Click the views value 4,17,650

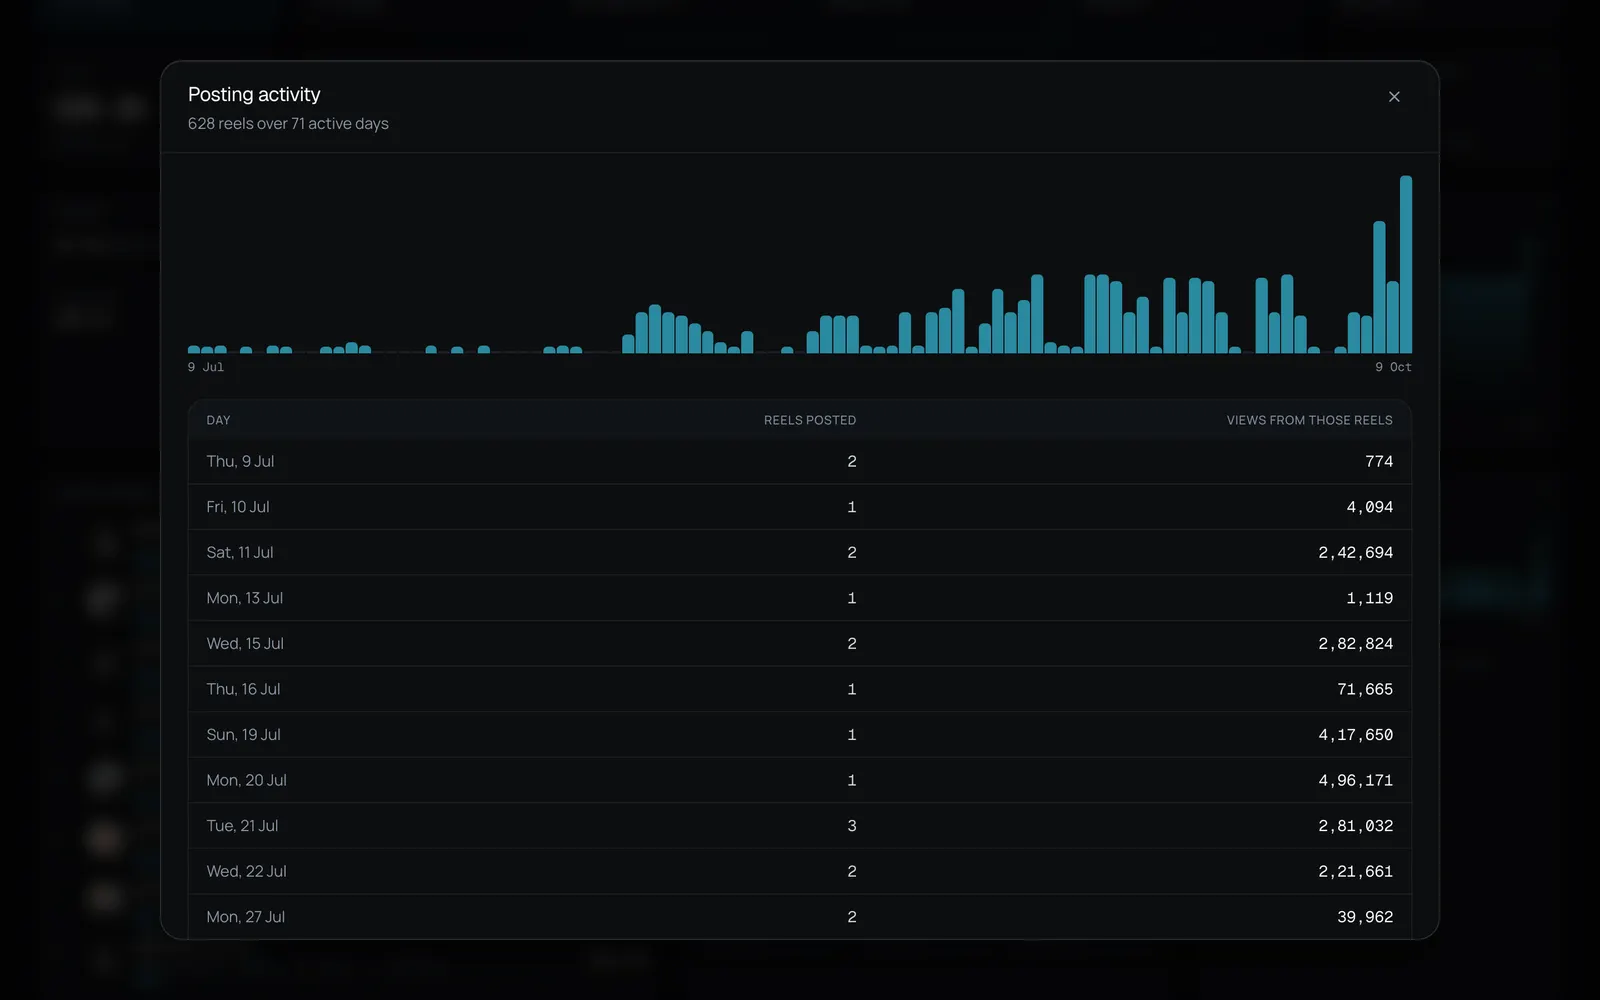[x=1356, y=735]
